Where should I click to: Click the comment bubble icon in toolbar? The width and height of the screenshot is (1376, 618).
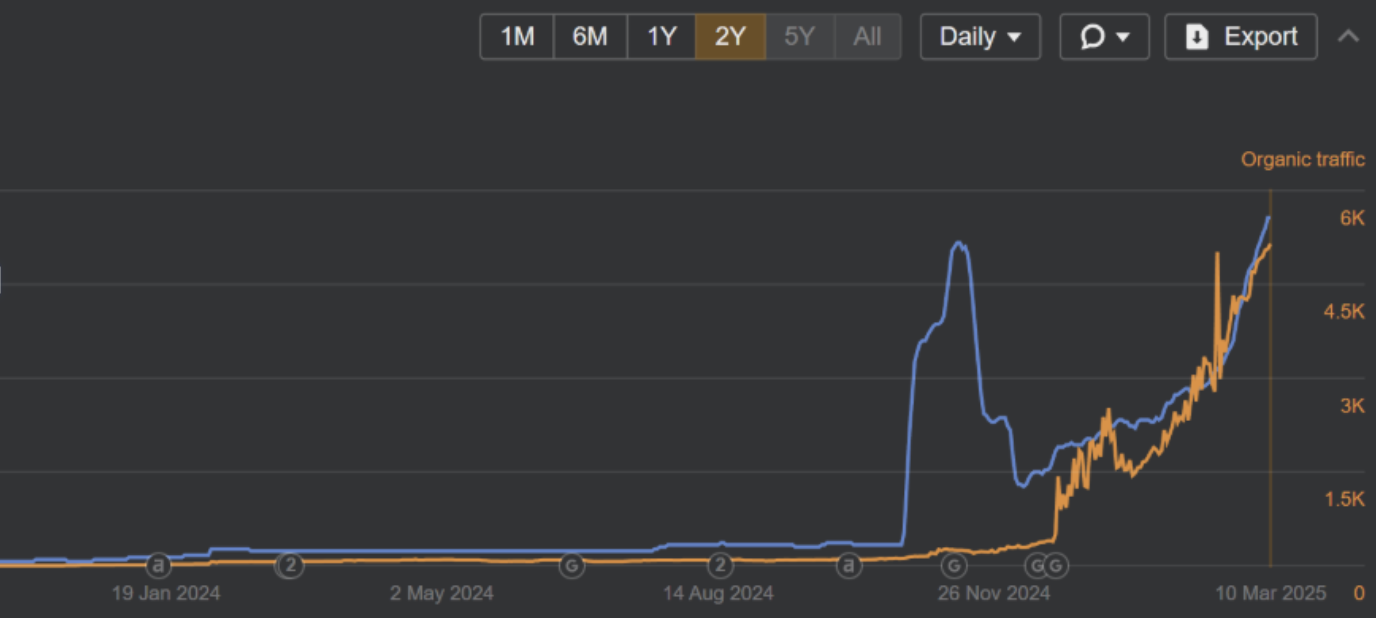point(1093,36)
